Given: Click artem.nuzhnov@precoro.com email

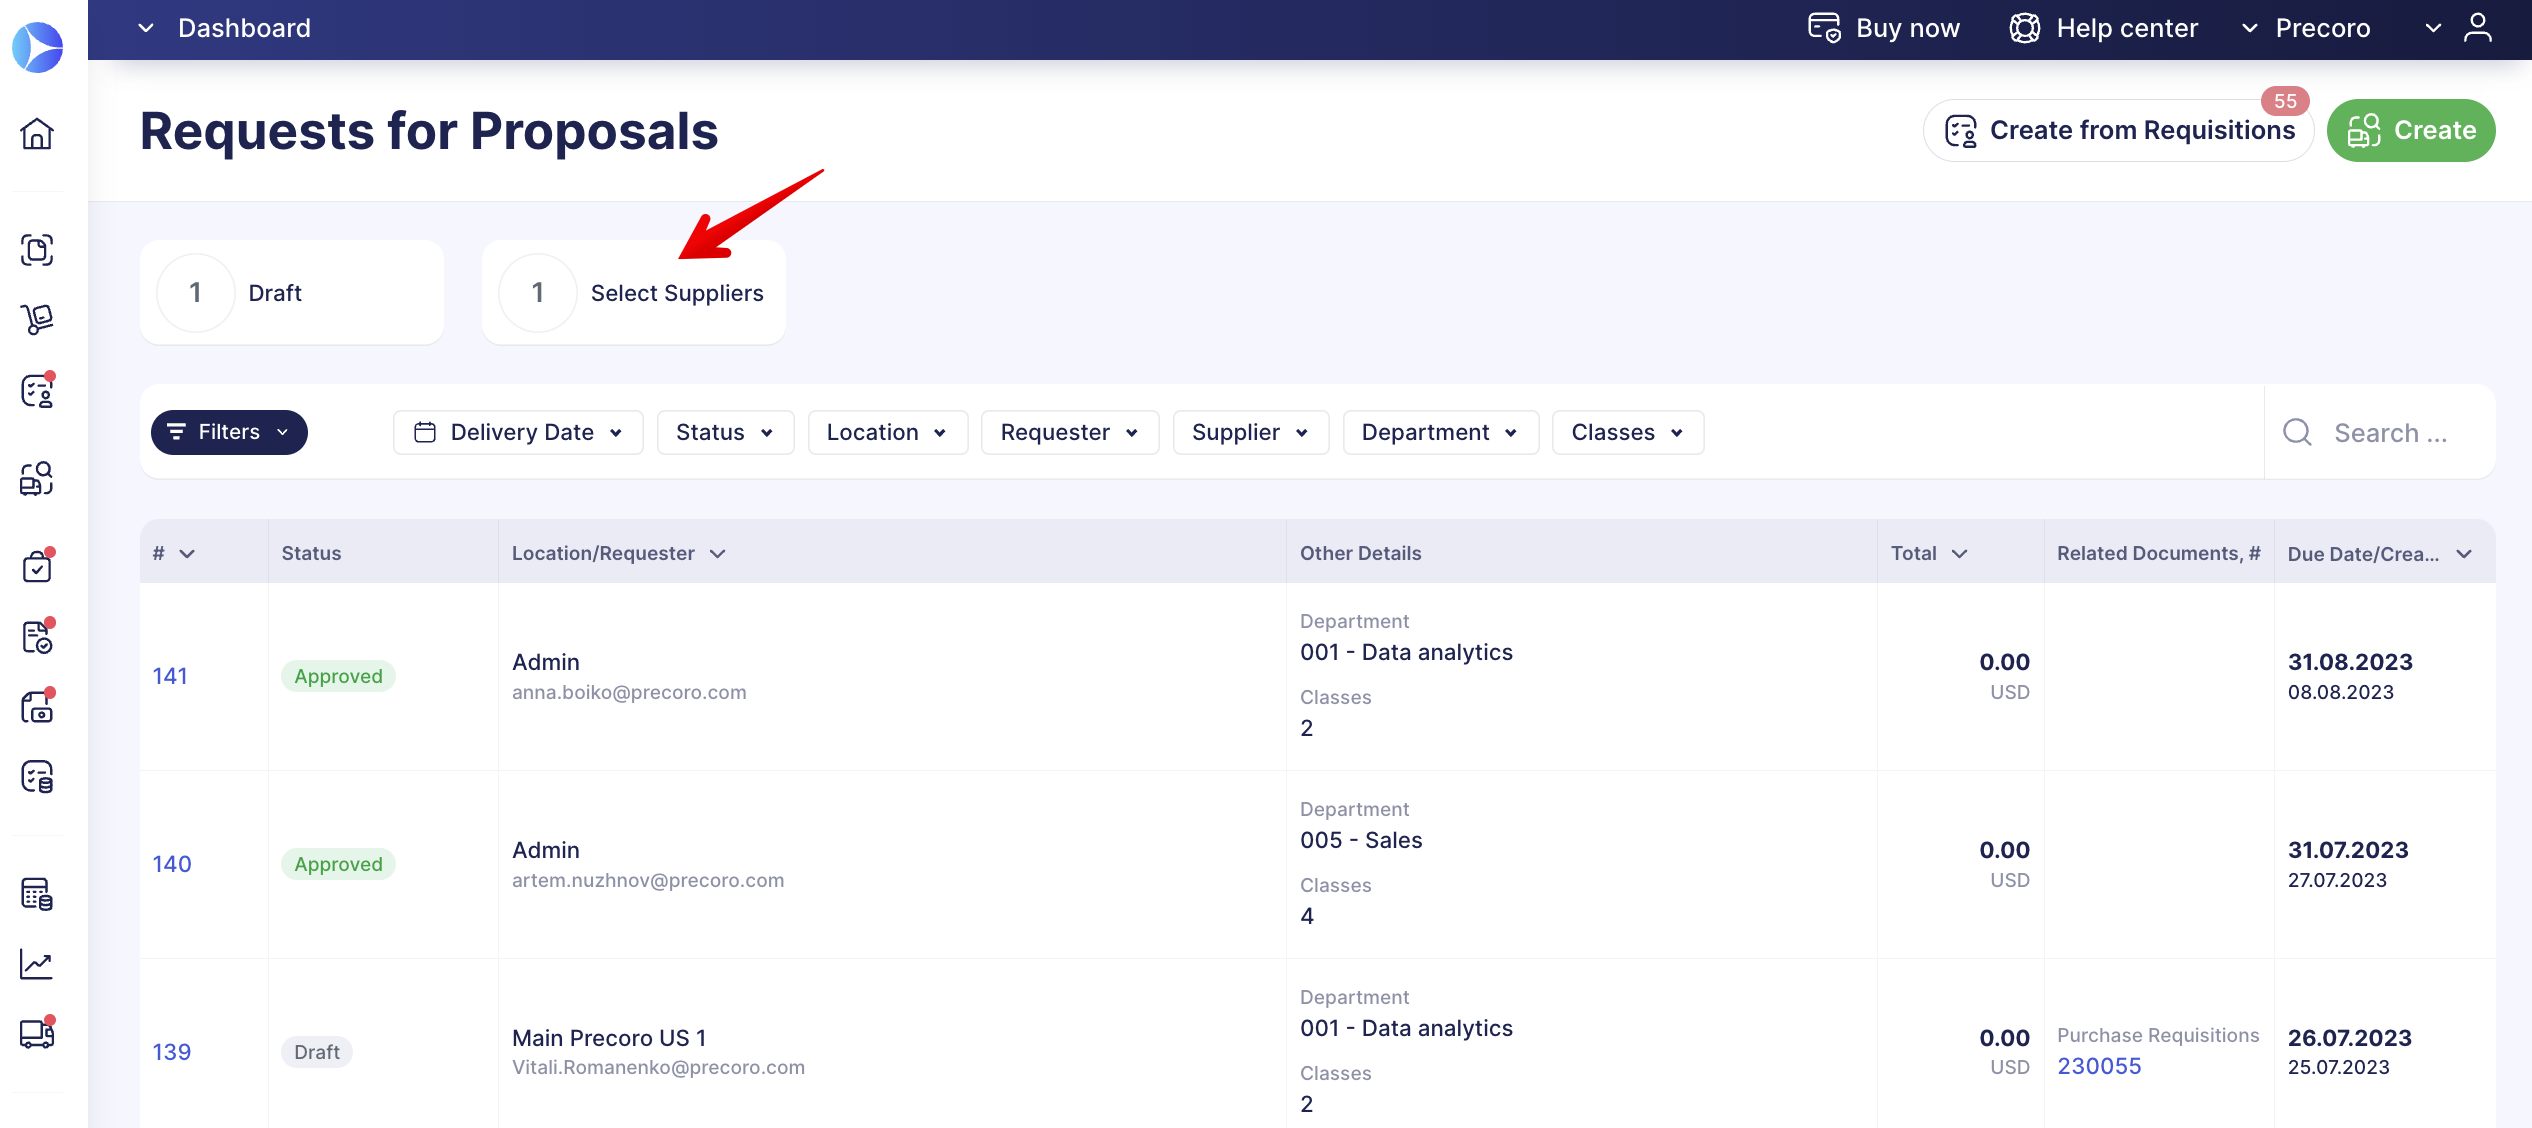Looking at the screenshot, I should click(x=648, y=880).
